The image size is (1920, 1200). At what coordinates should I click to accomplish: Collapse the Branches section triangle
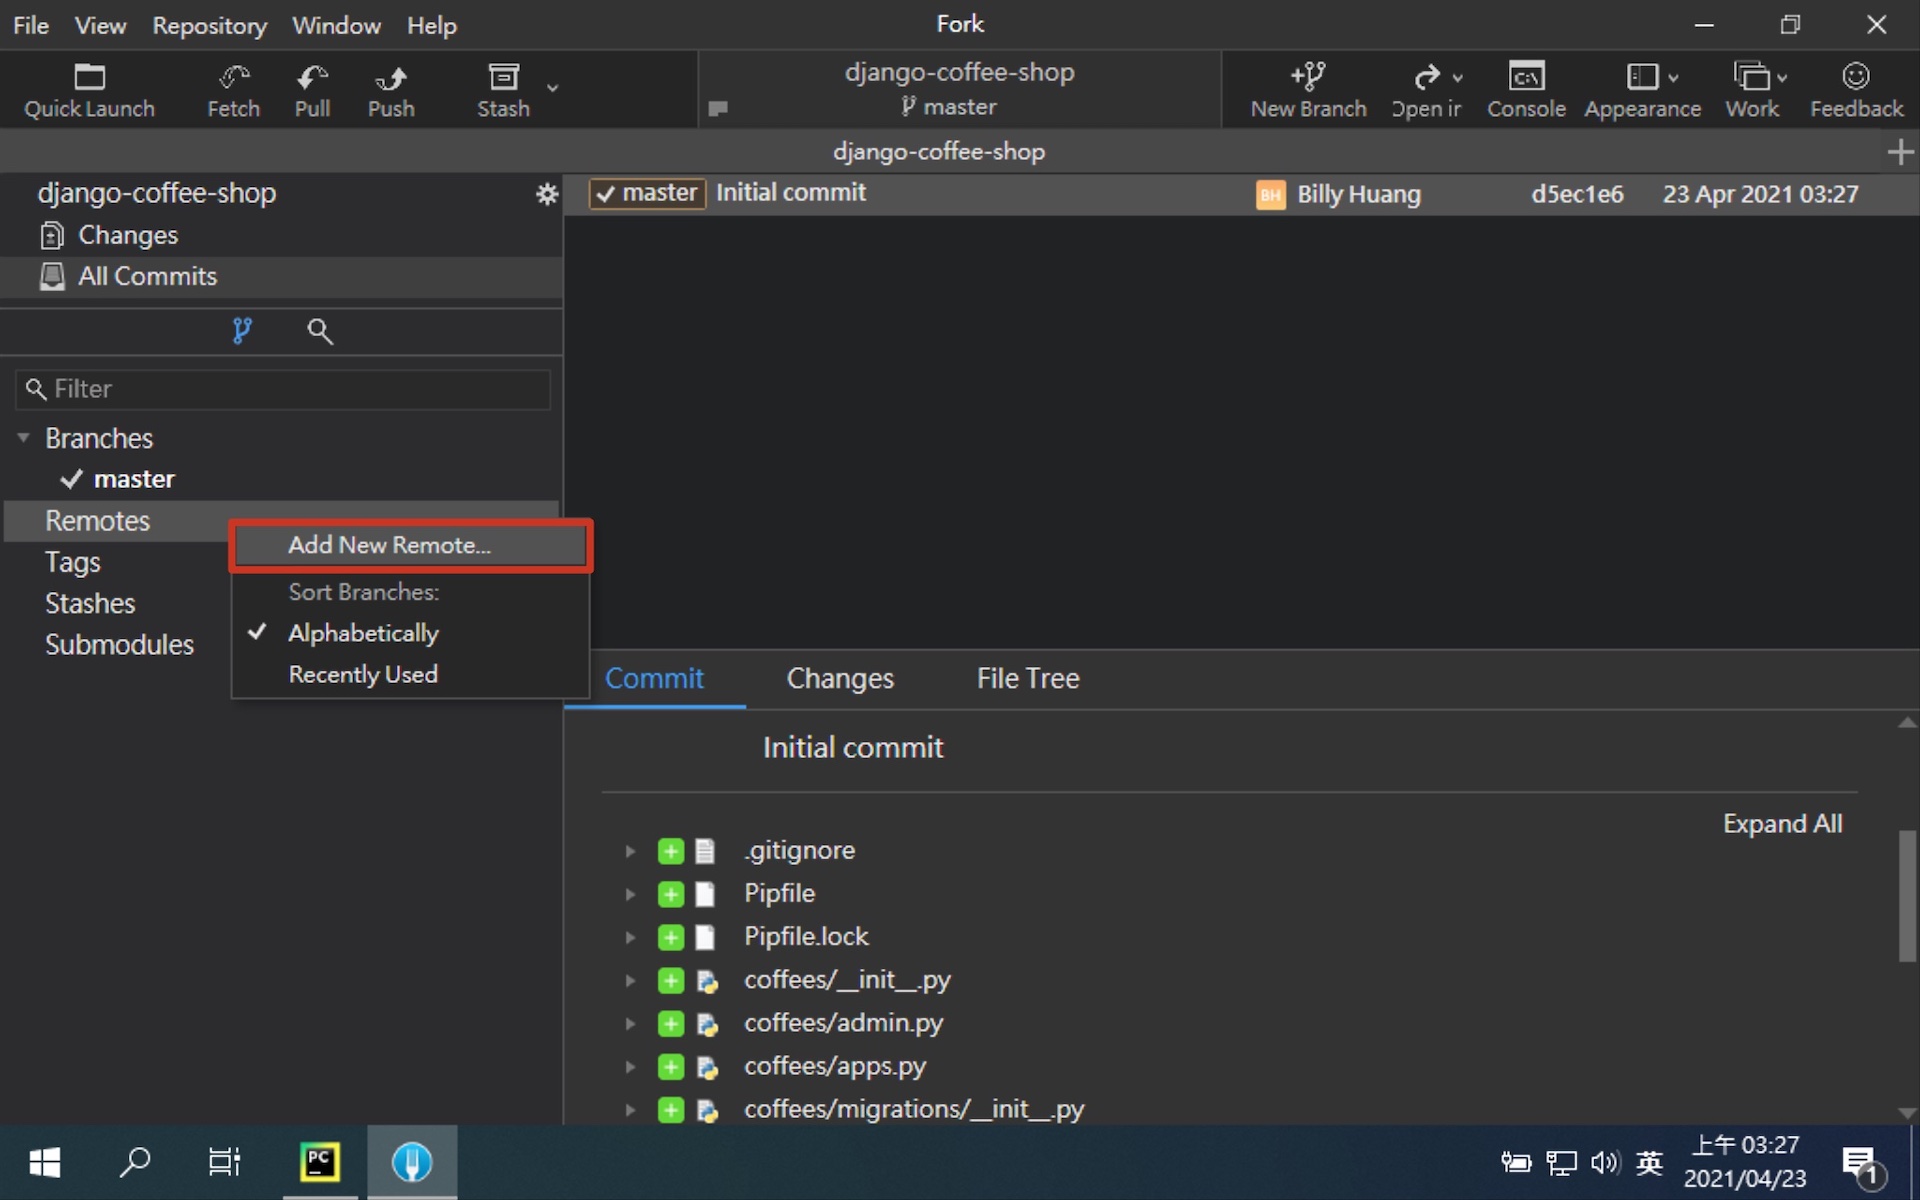coord(23,438)
